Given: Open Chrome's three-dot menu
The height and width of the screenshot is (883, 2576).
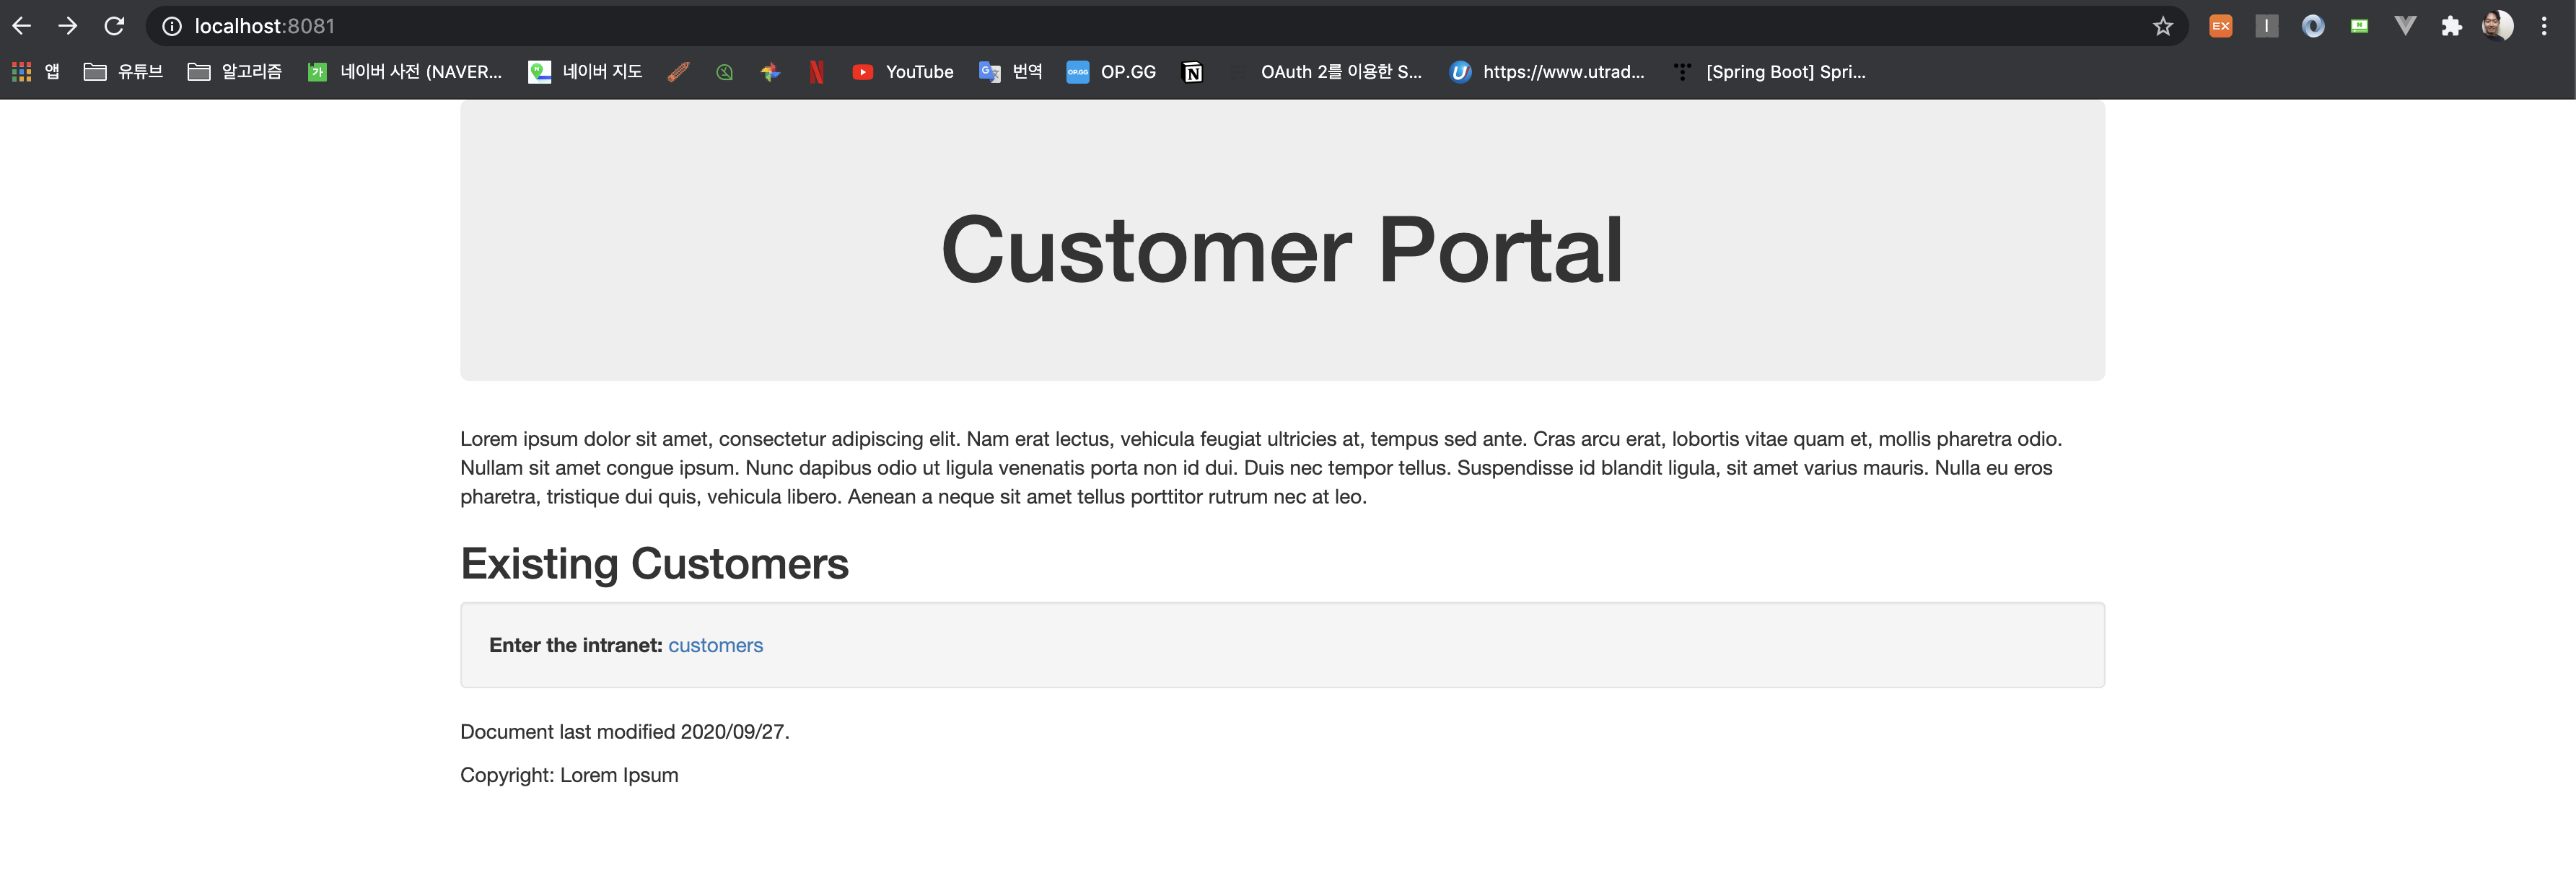Looking at the screenshot, I should point(2544,26).
